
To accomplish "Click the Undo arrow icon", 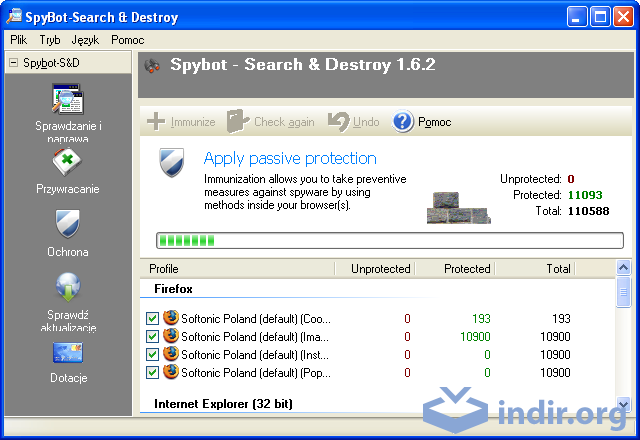I will [339, 122].
